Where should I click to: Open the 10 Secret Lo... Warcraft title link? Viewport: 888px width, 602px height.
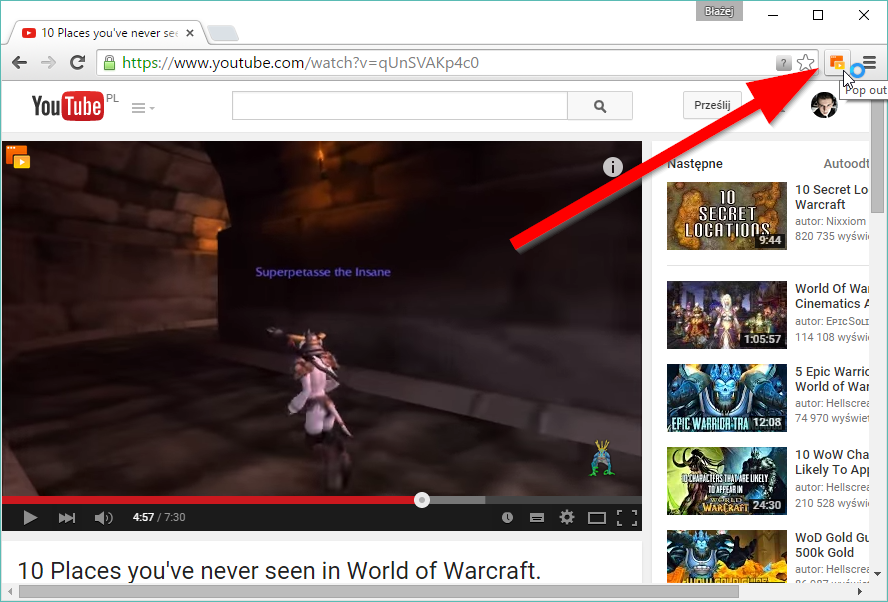[x=831, y=197]
